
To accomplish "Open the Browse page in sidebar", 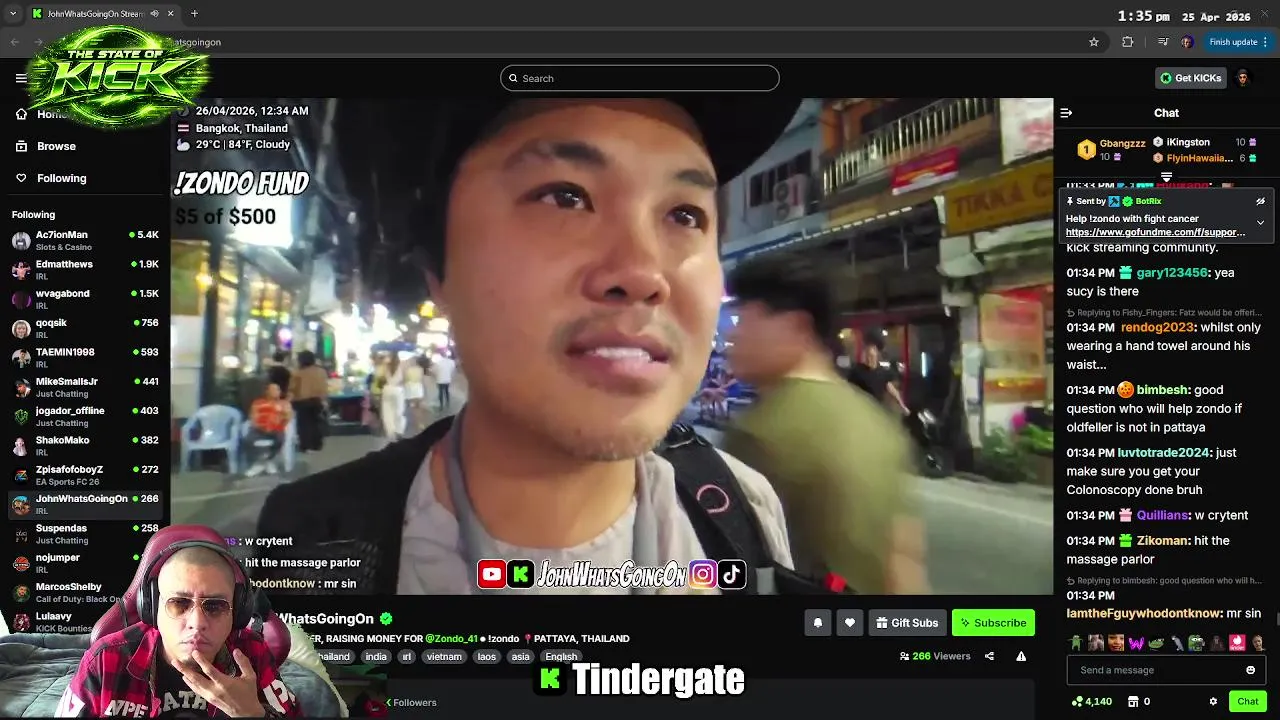I will (x=56, y=146).
